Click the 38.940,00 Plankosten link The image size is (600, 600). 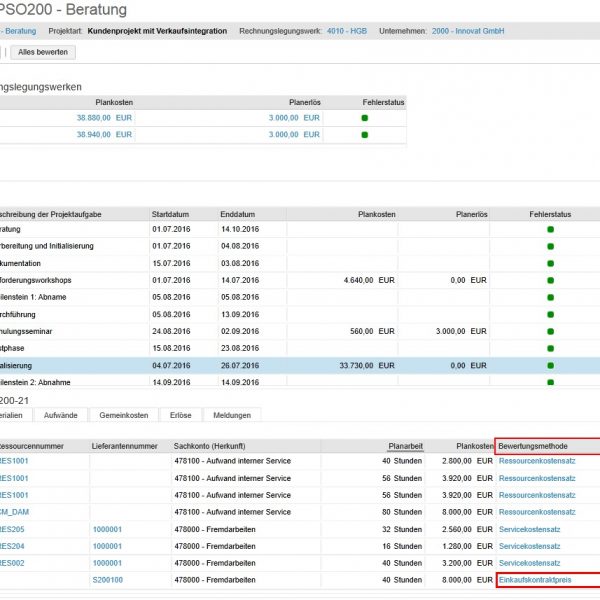tap(95, 135)
